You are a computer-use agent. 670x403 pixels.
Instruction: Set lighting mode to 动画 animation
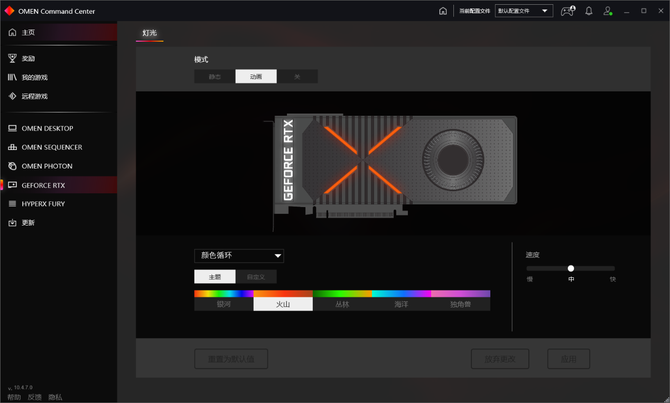256,76
